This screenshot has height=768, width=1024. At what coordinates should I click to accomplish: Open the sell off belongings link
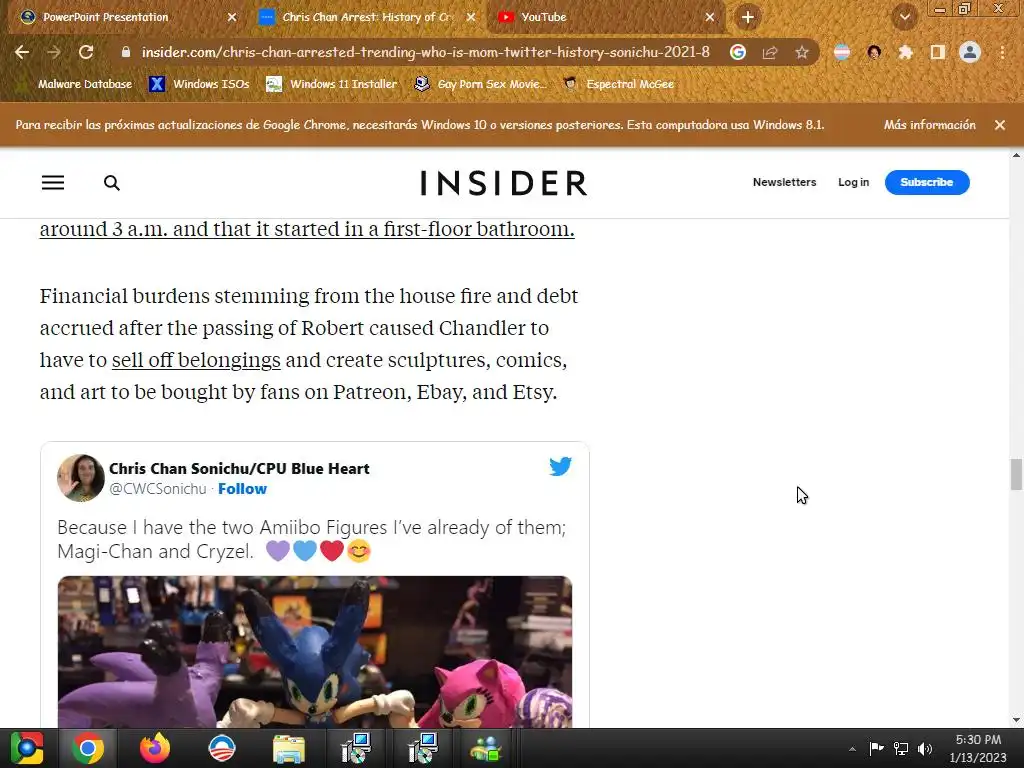196,360
